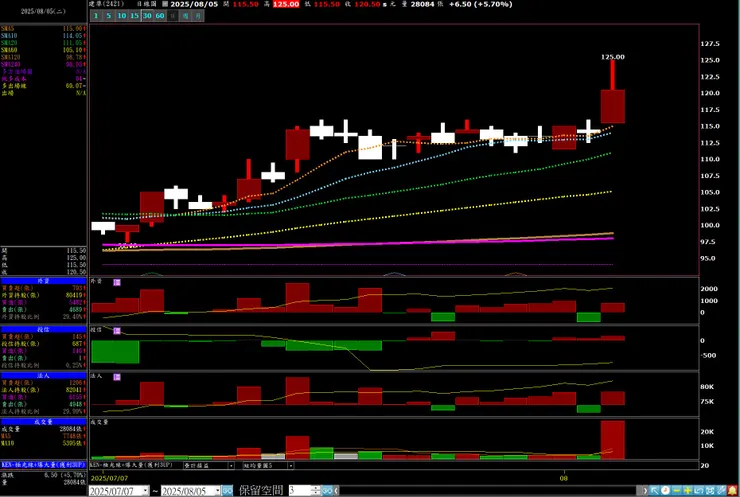The width and height of the screenshot is (740, 497).
Task: Click the 成交量 28084 value row
Action: [x=43, y=429]
